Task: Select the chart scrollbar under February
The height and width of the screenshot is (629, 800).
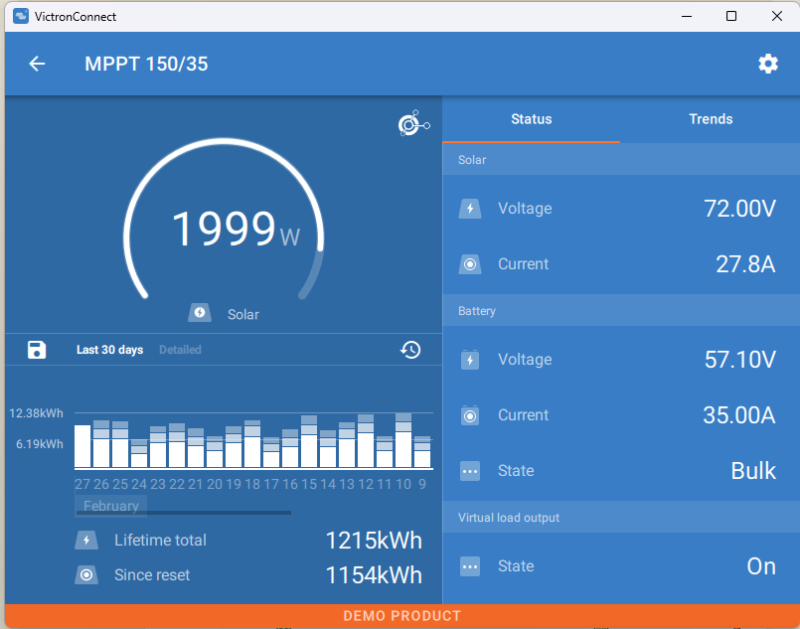Action: tap(183, 513)
